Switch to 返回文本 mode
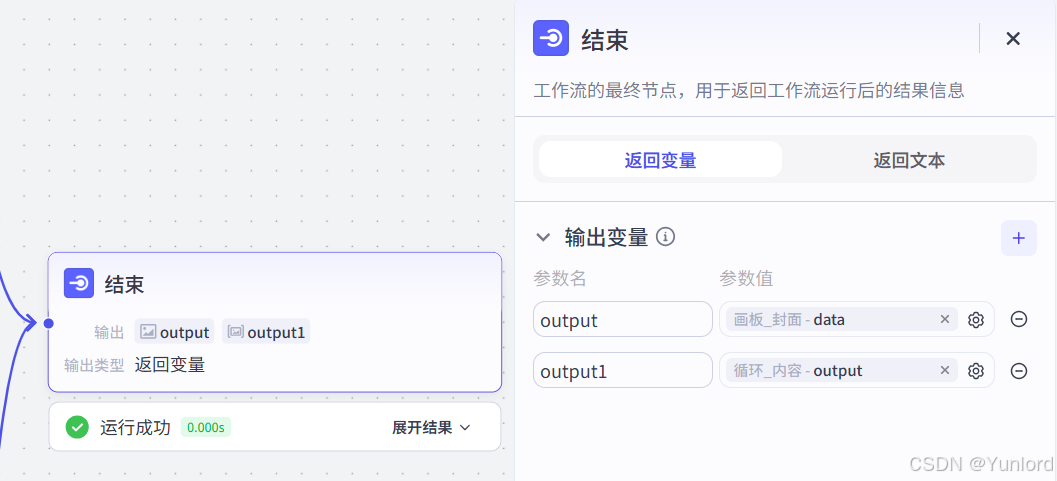This screenshot has width=1057, height=481. 909,160
